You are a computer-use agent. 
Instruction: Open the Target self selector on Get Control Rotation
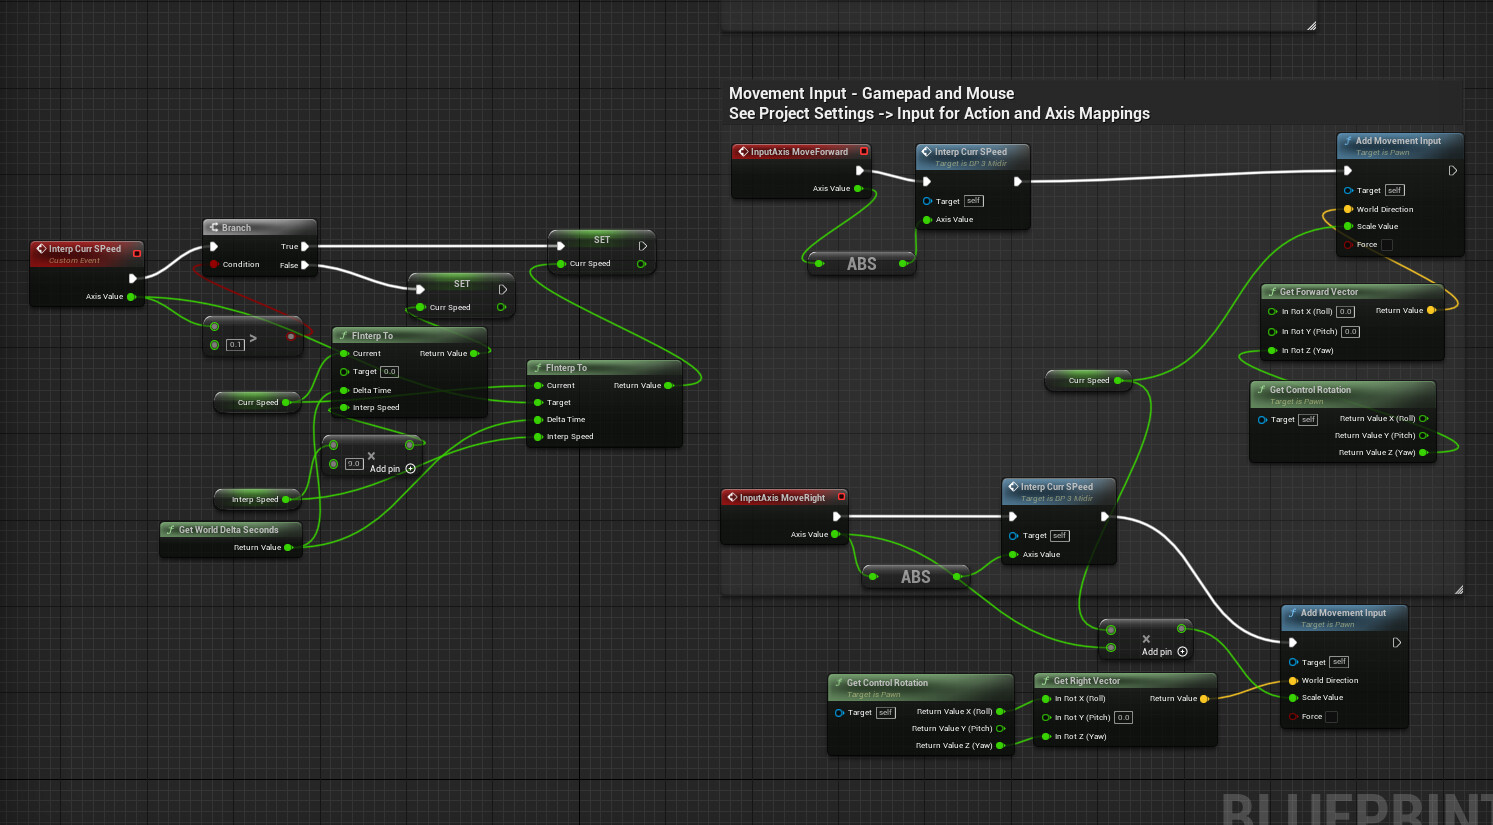point(1307,419)
